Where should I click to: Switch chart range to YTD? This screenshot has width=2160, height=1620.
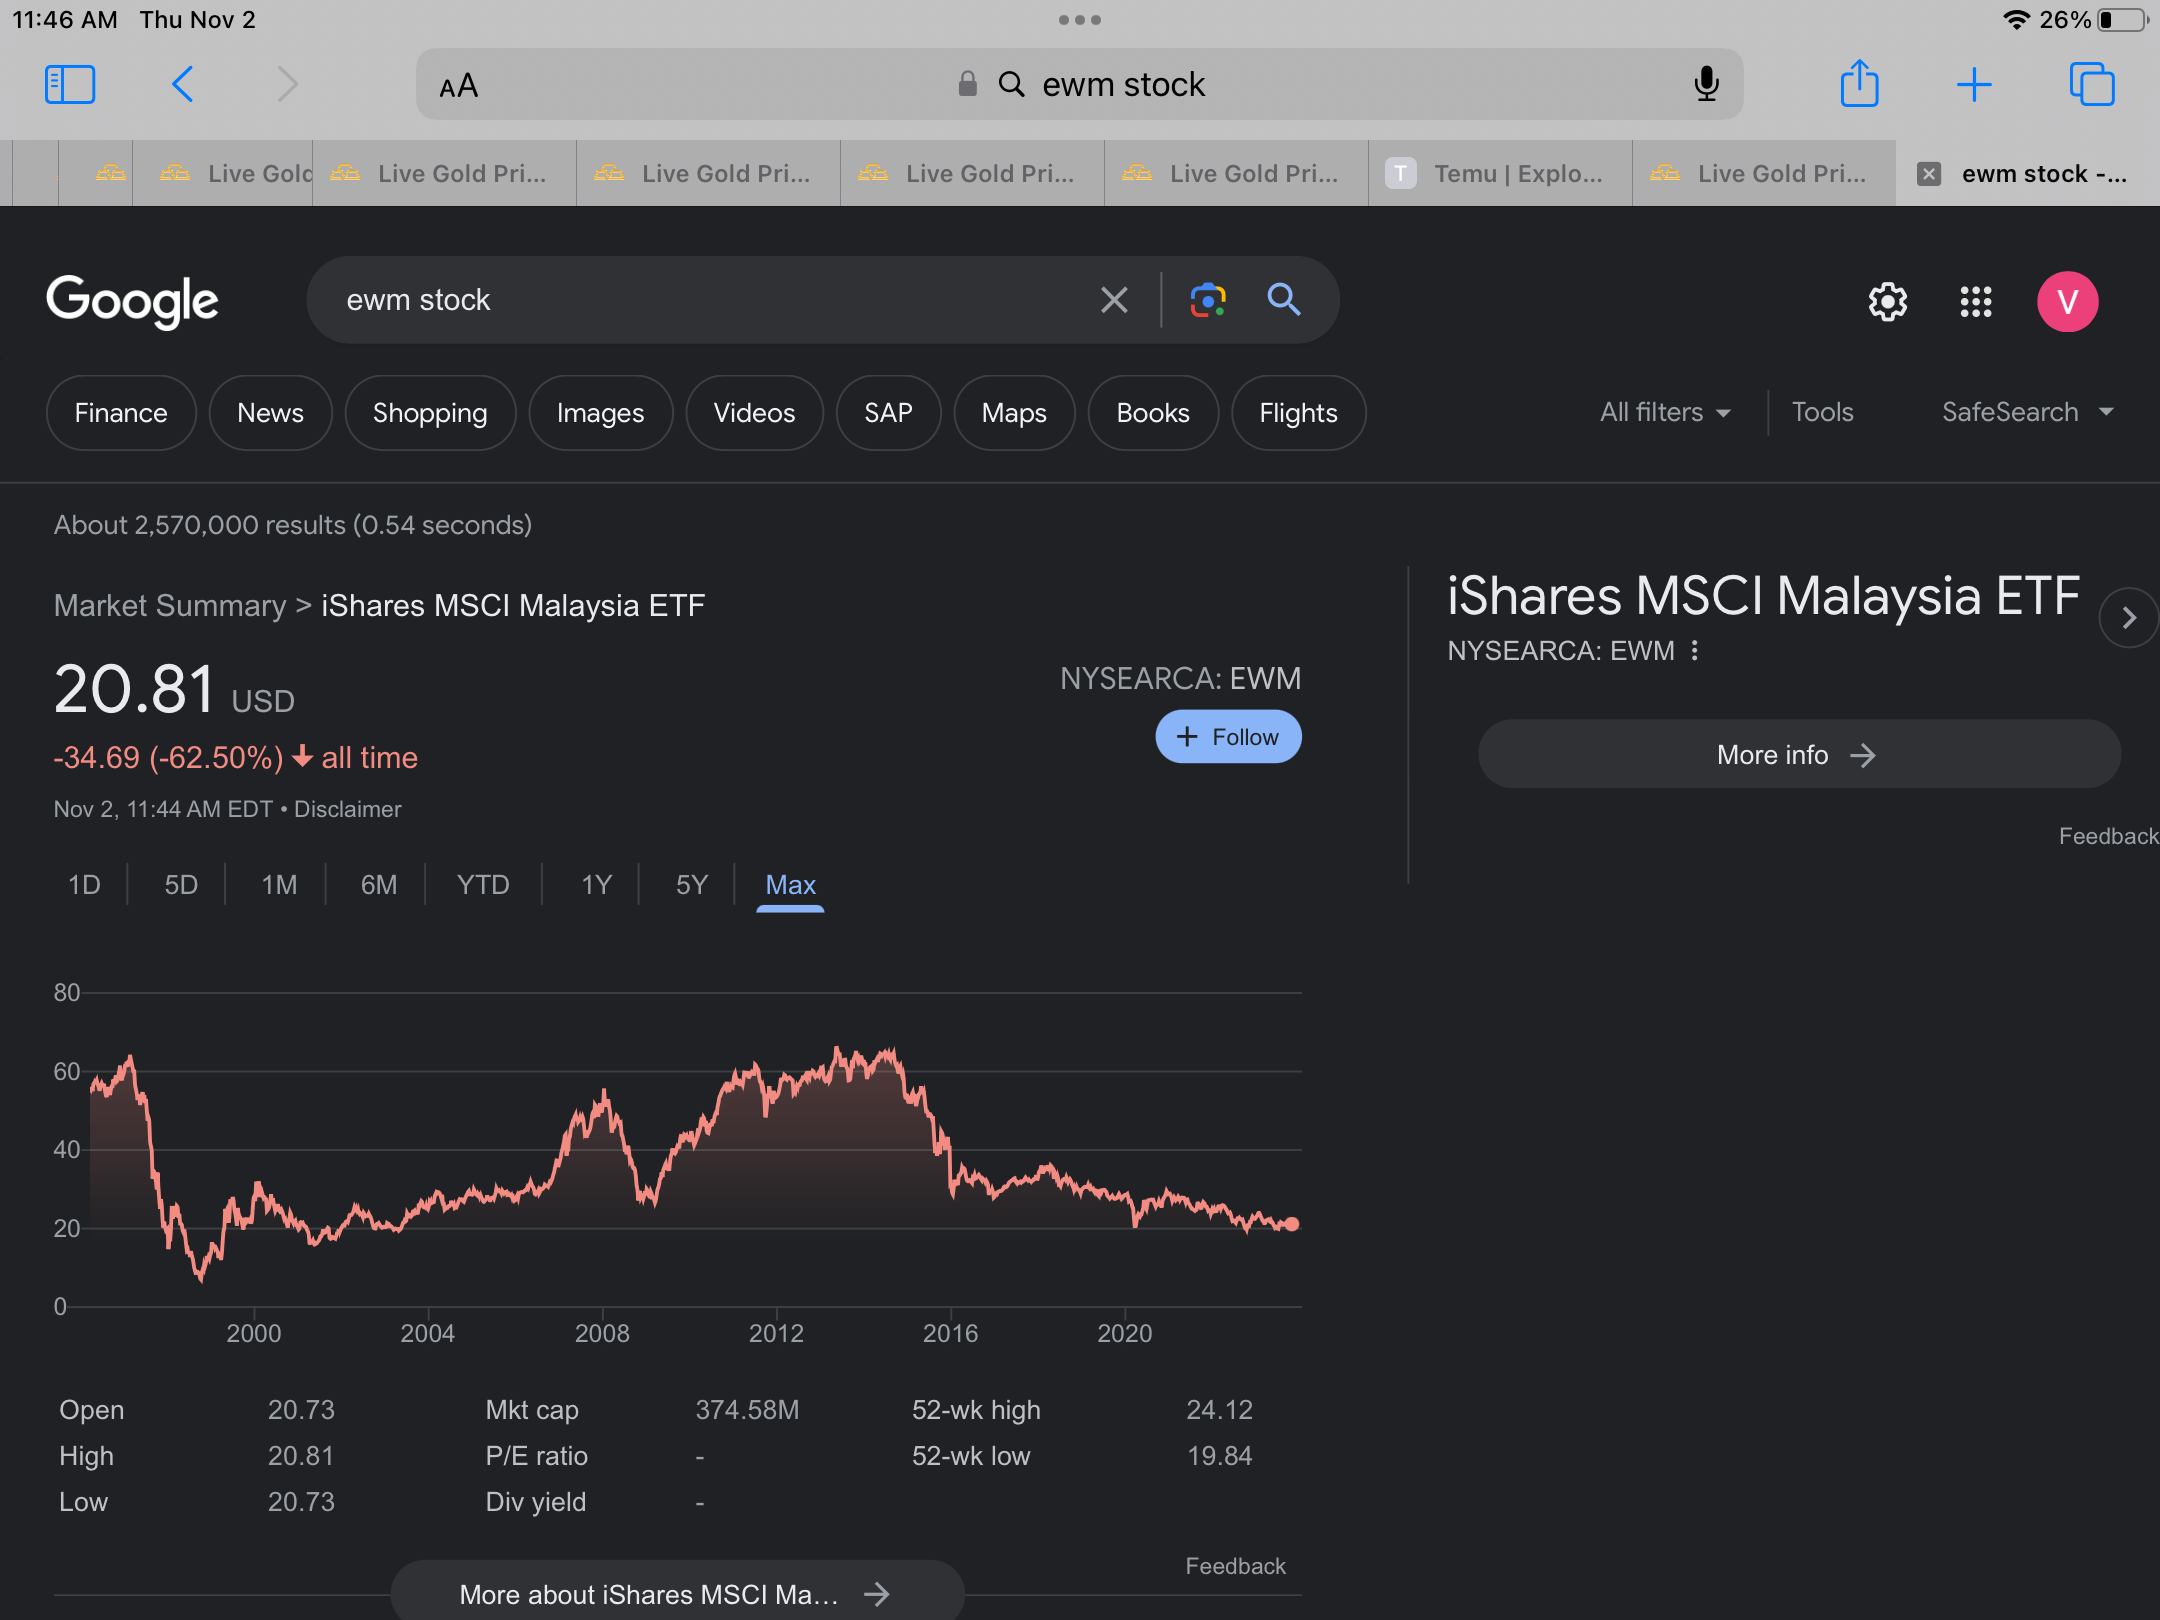[x=483, y=885]
